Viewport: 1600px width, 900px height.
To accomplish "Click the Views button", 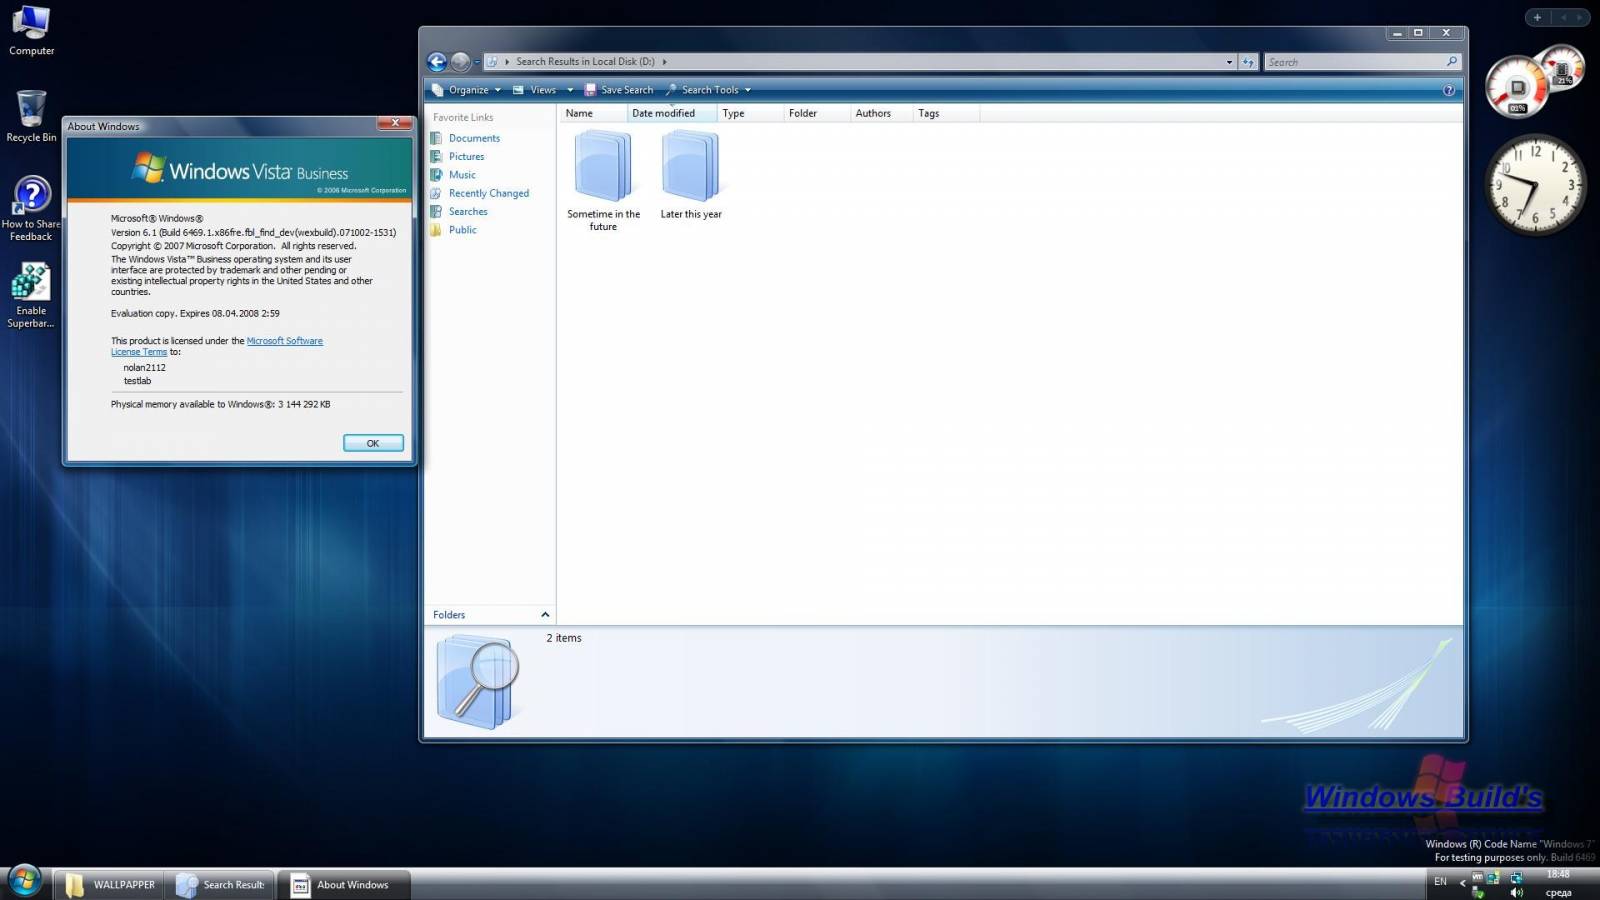I will coord(536,90).
